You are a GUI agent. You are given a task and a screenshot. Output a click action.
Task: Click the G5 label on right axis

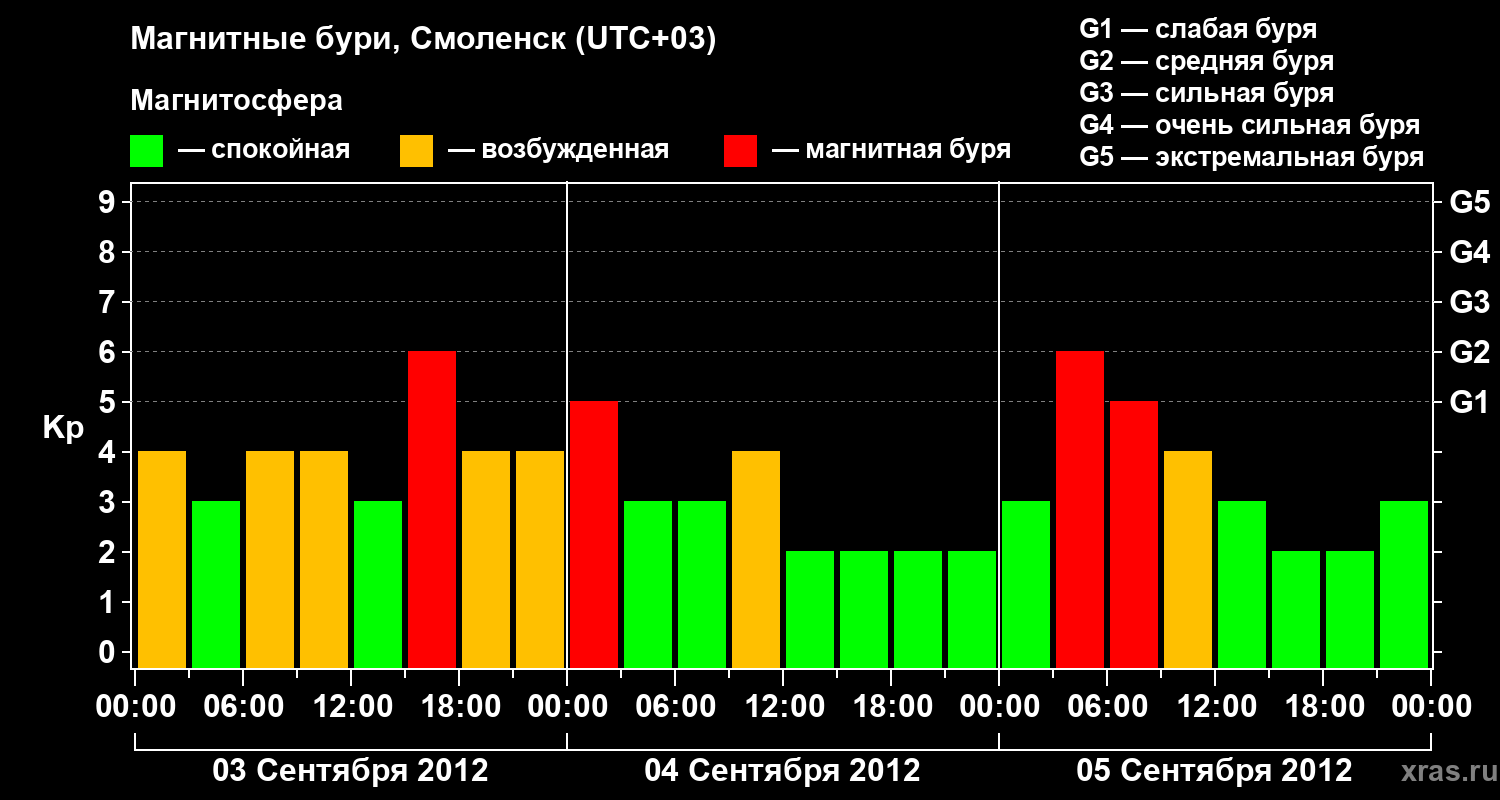point(1469,203)
